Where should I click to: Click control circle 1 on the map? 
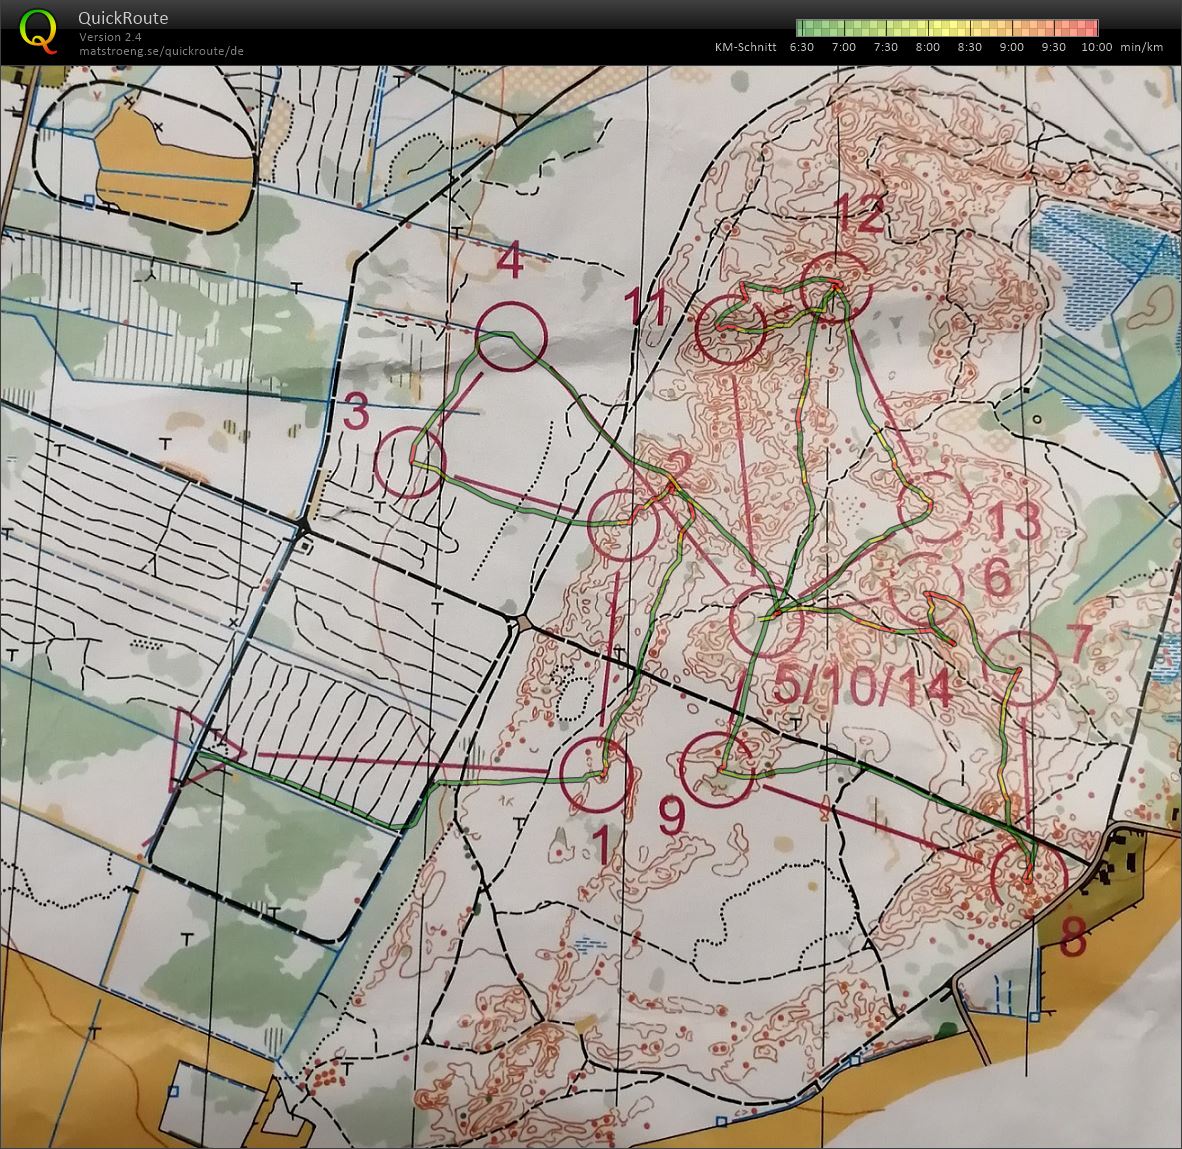(x=596, y=775)
